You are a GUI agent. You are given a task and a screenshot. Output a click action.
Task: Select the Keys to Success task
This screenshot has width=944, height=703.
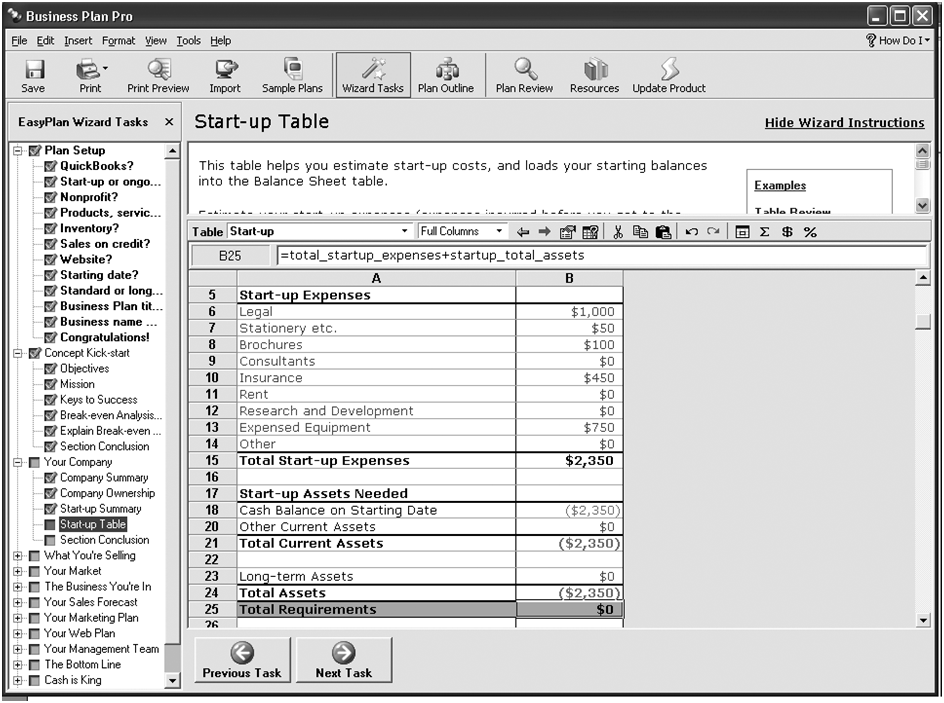point(98,400)
